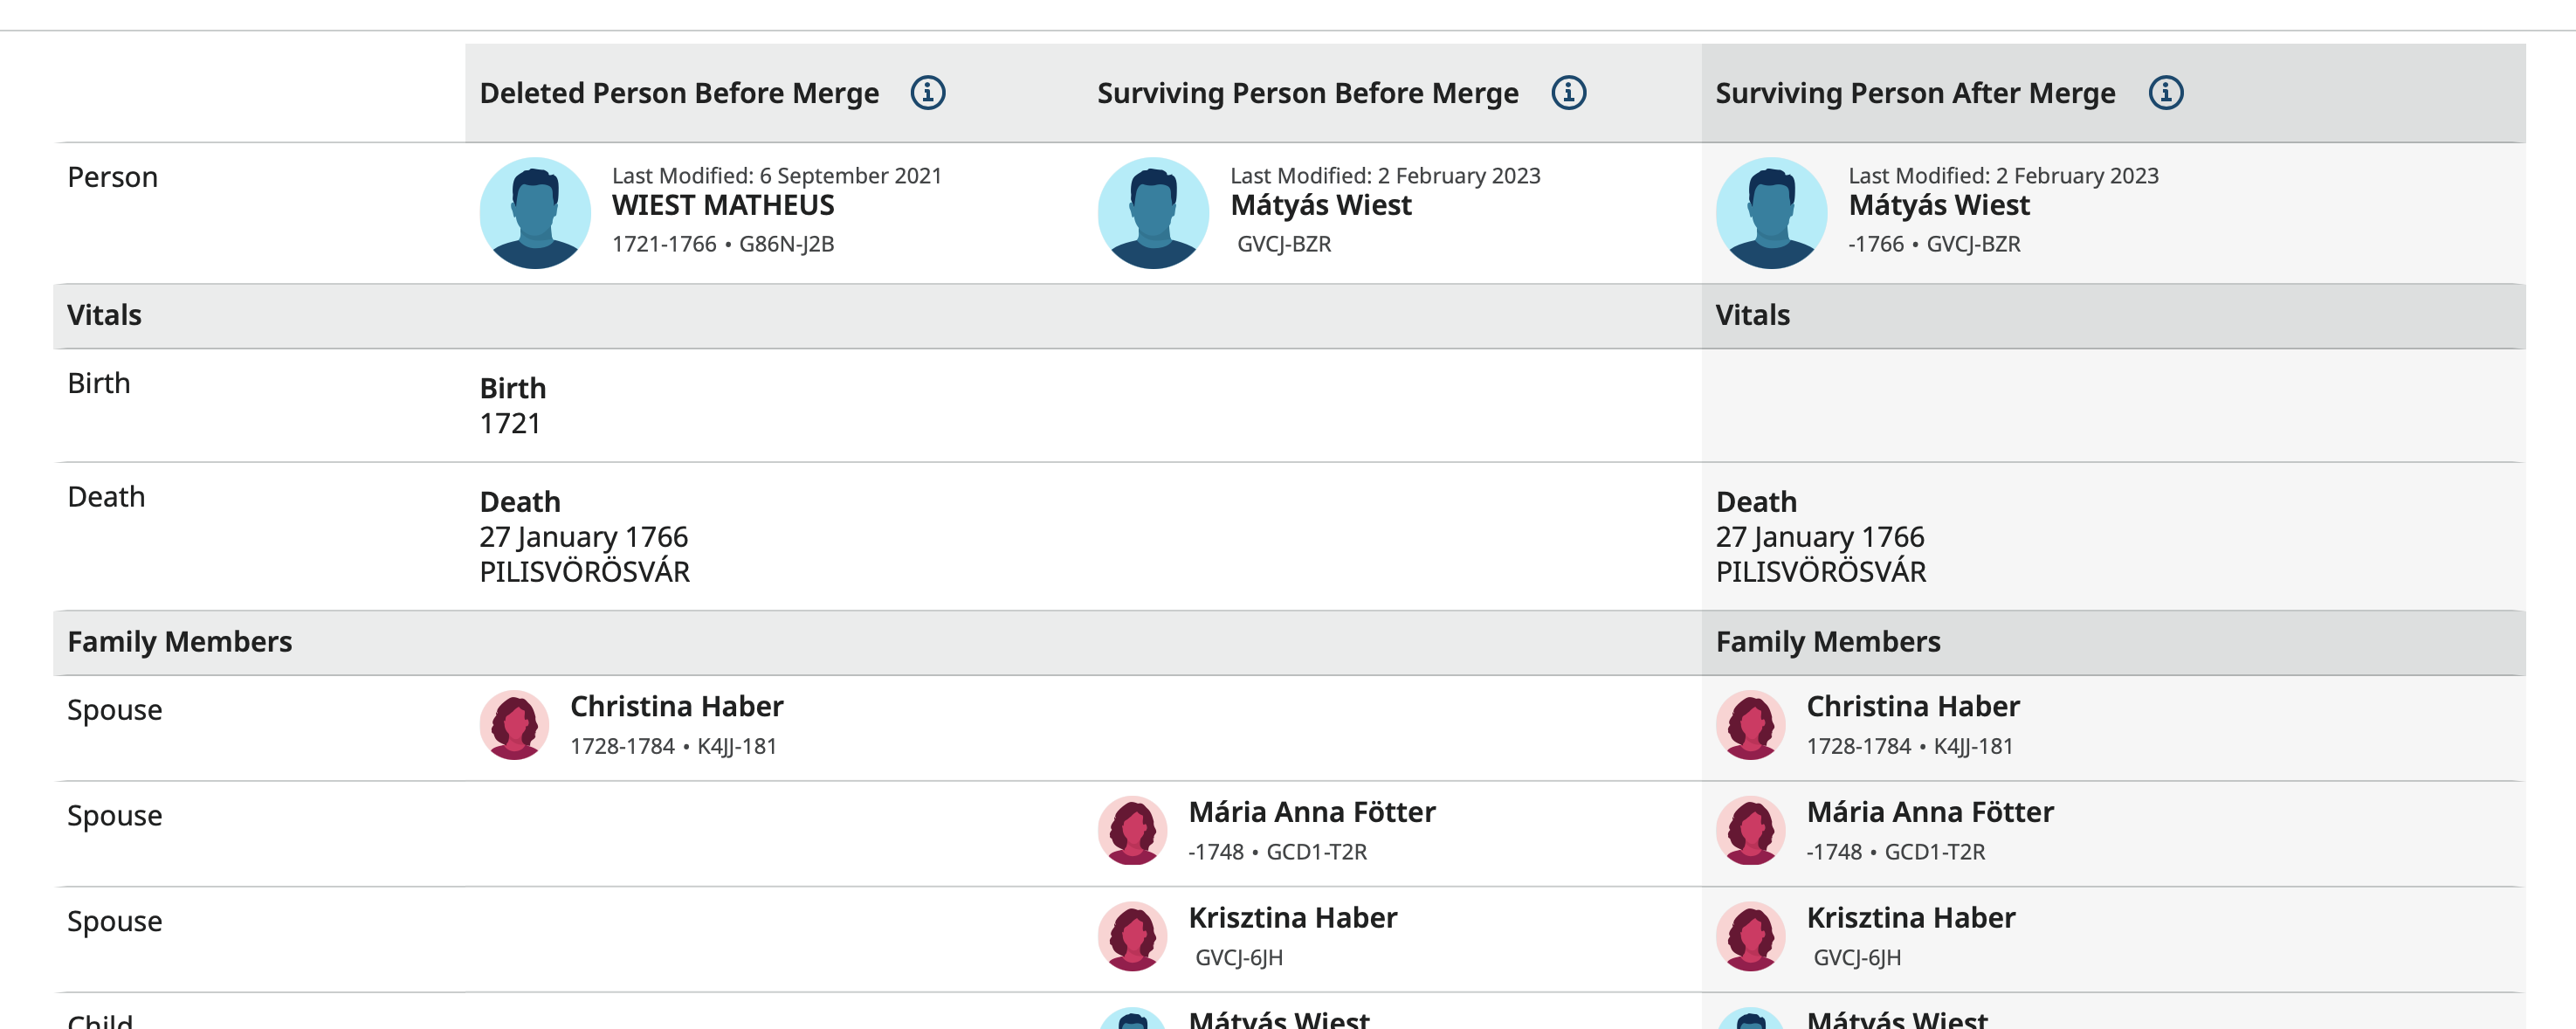Click Mária Anna Fötter avatar in before-merge column
Image resolution: width=2576 pixels, height=1029 pixels.
[x=1132, y=831]
